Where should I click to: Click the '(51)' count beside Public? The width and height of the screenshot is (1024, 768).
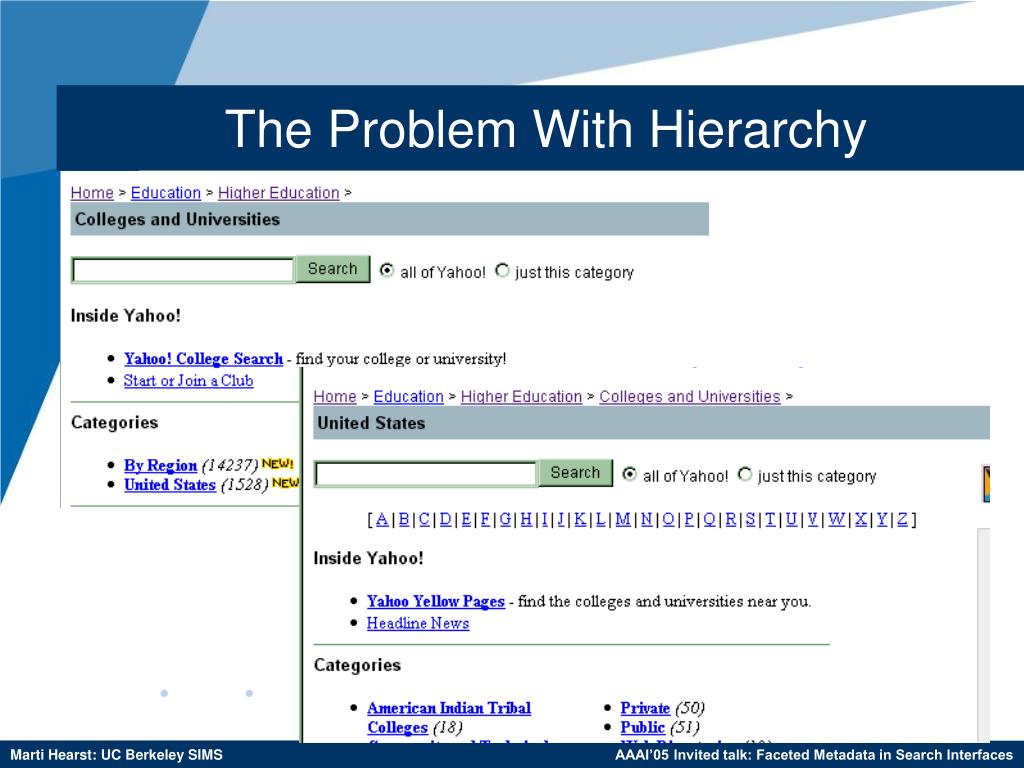coord(684,728)
